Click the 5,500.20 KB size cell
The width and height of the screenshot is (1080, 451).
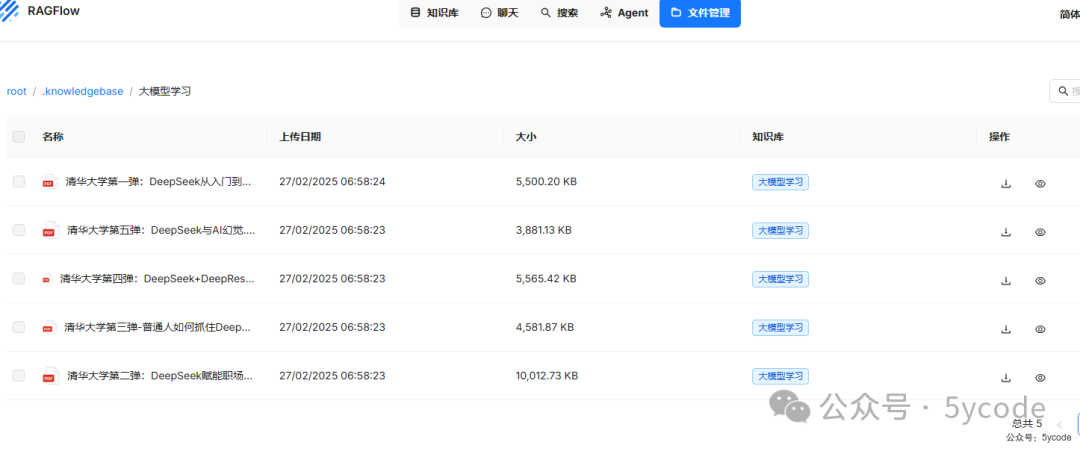[546, 182]
